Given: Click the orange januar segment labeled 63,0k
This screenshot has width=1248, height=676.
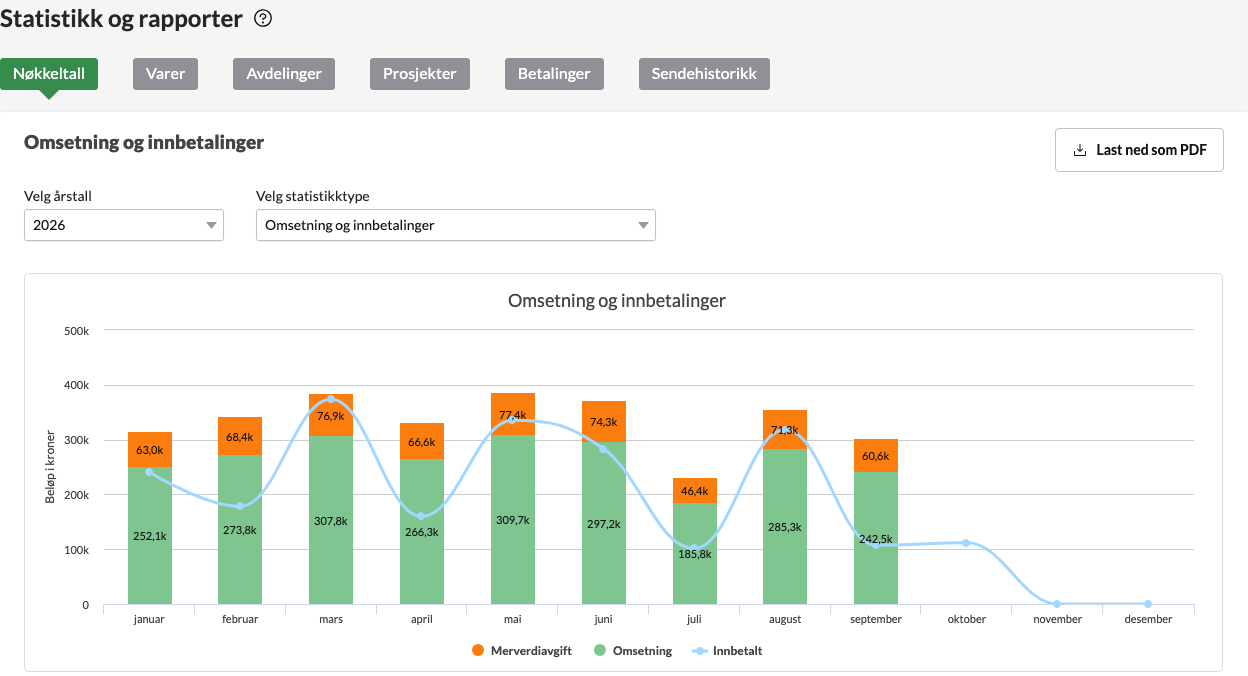Looking at the screenshot, I should pos(149,449).
